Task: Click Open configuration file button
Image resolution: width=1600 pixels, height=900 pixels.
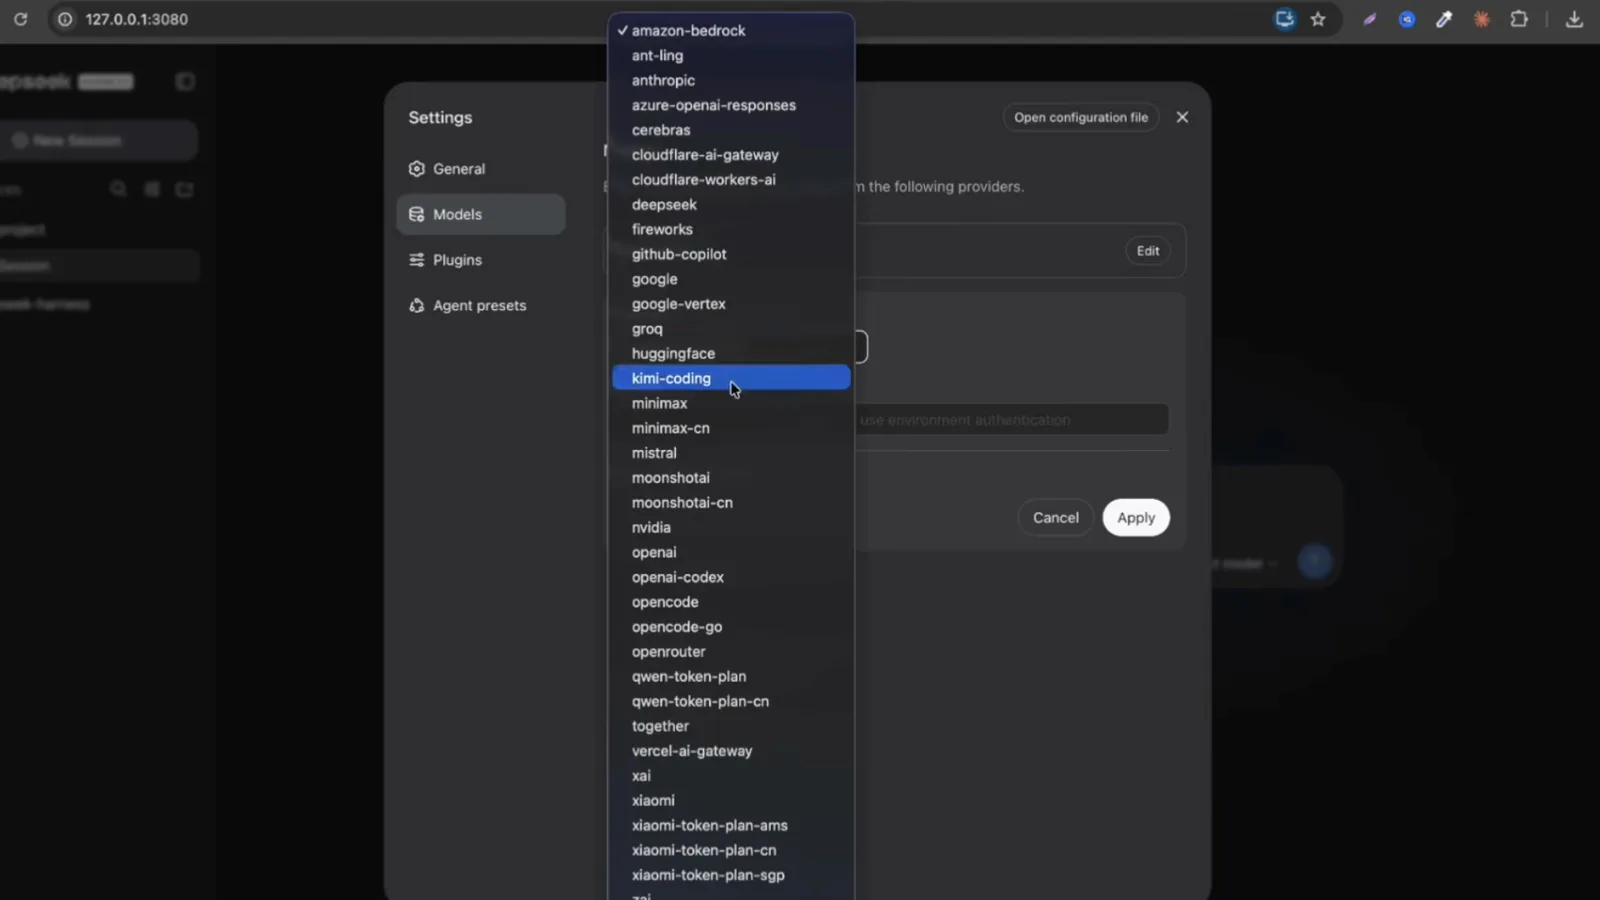Action: (x=1081, y=117)
